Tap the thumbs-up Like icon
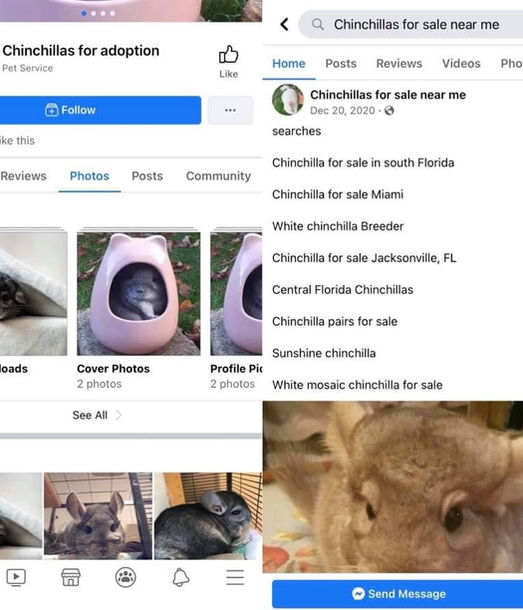This screenshot has width=523, height=610. (228, 54)
